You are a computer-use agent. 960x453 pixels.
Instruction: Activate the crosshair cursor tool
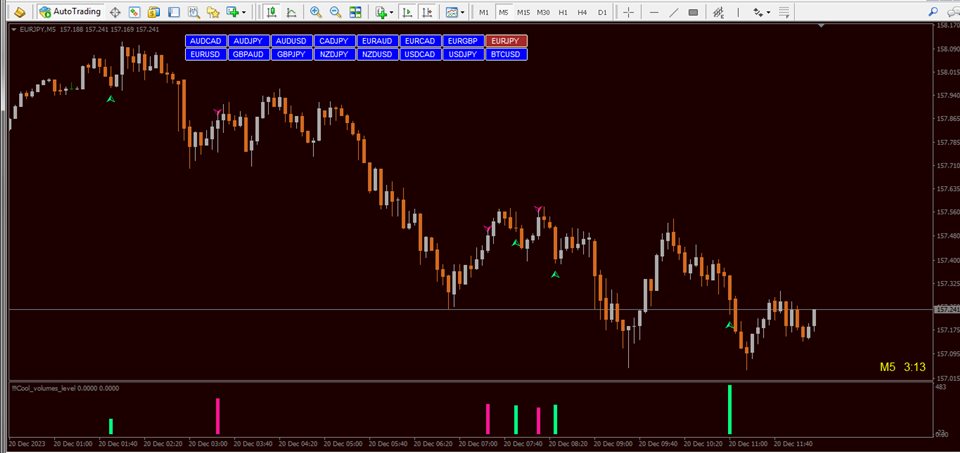tap(628, 12)
